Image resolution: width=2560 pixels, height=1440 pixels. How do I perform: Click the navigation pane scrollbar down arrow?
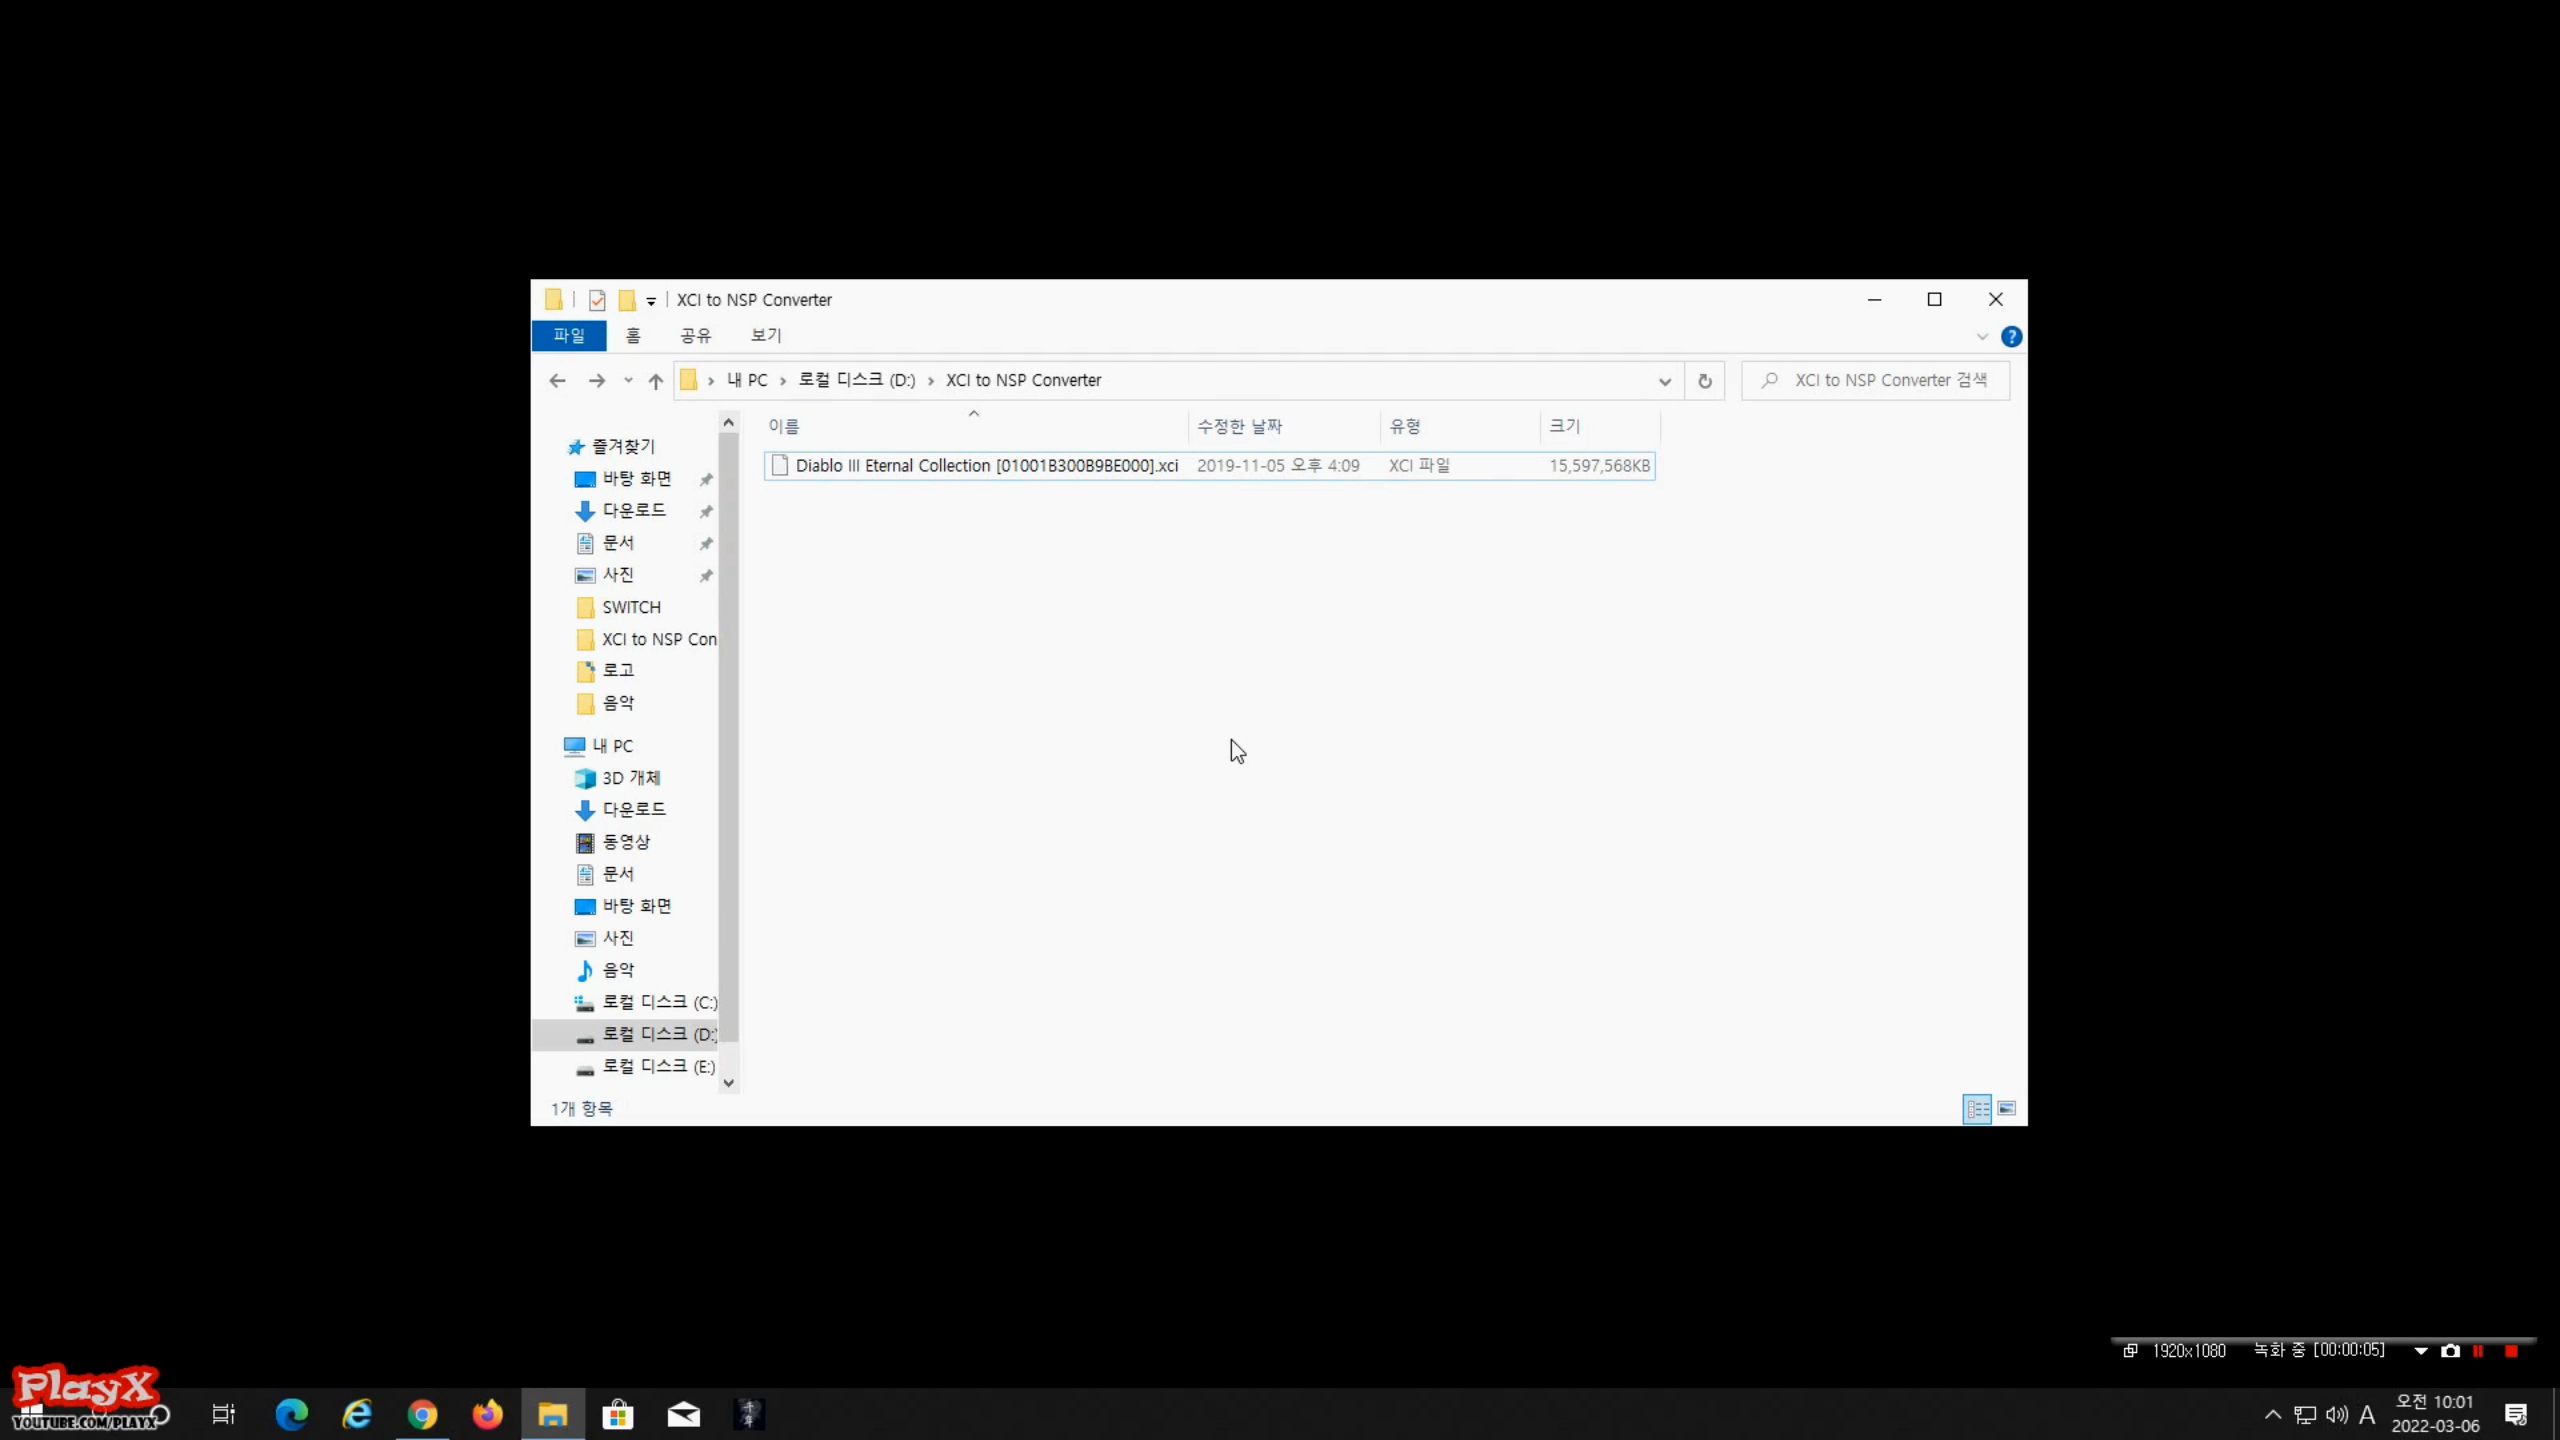729,1082
